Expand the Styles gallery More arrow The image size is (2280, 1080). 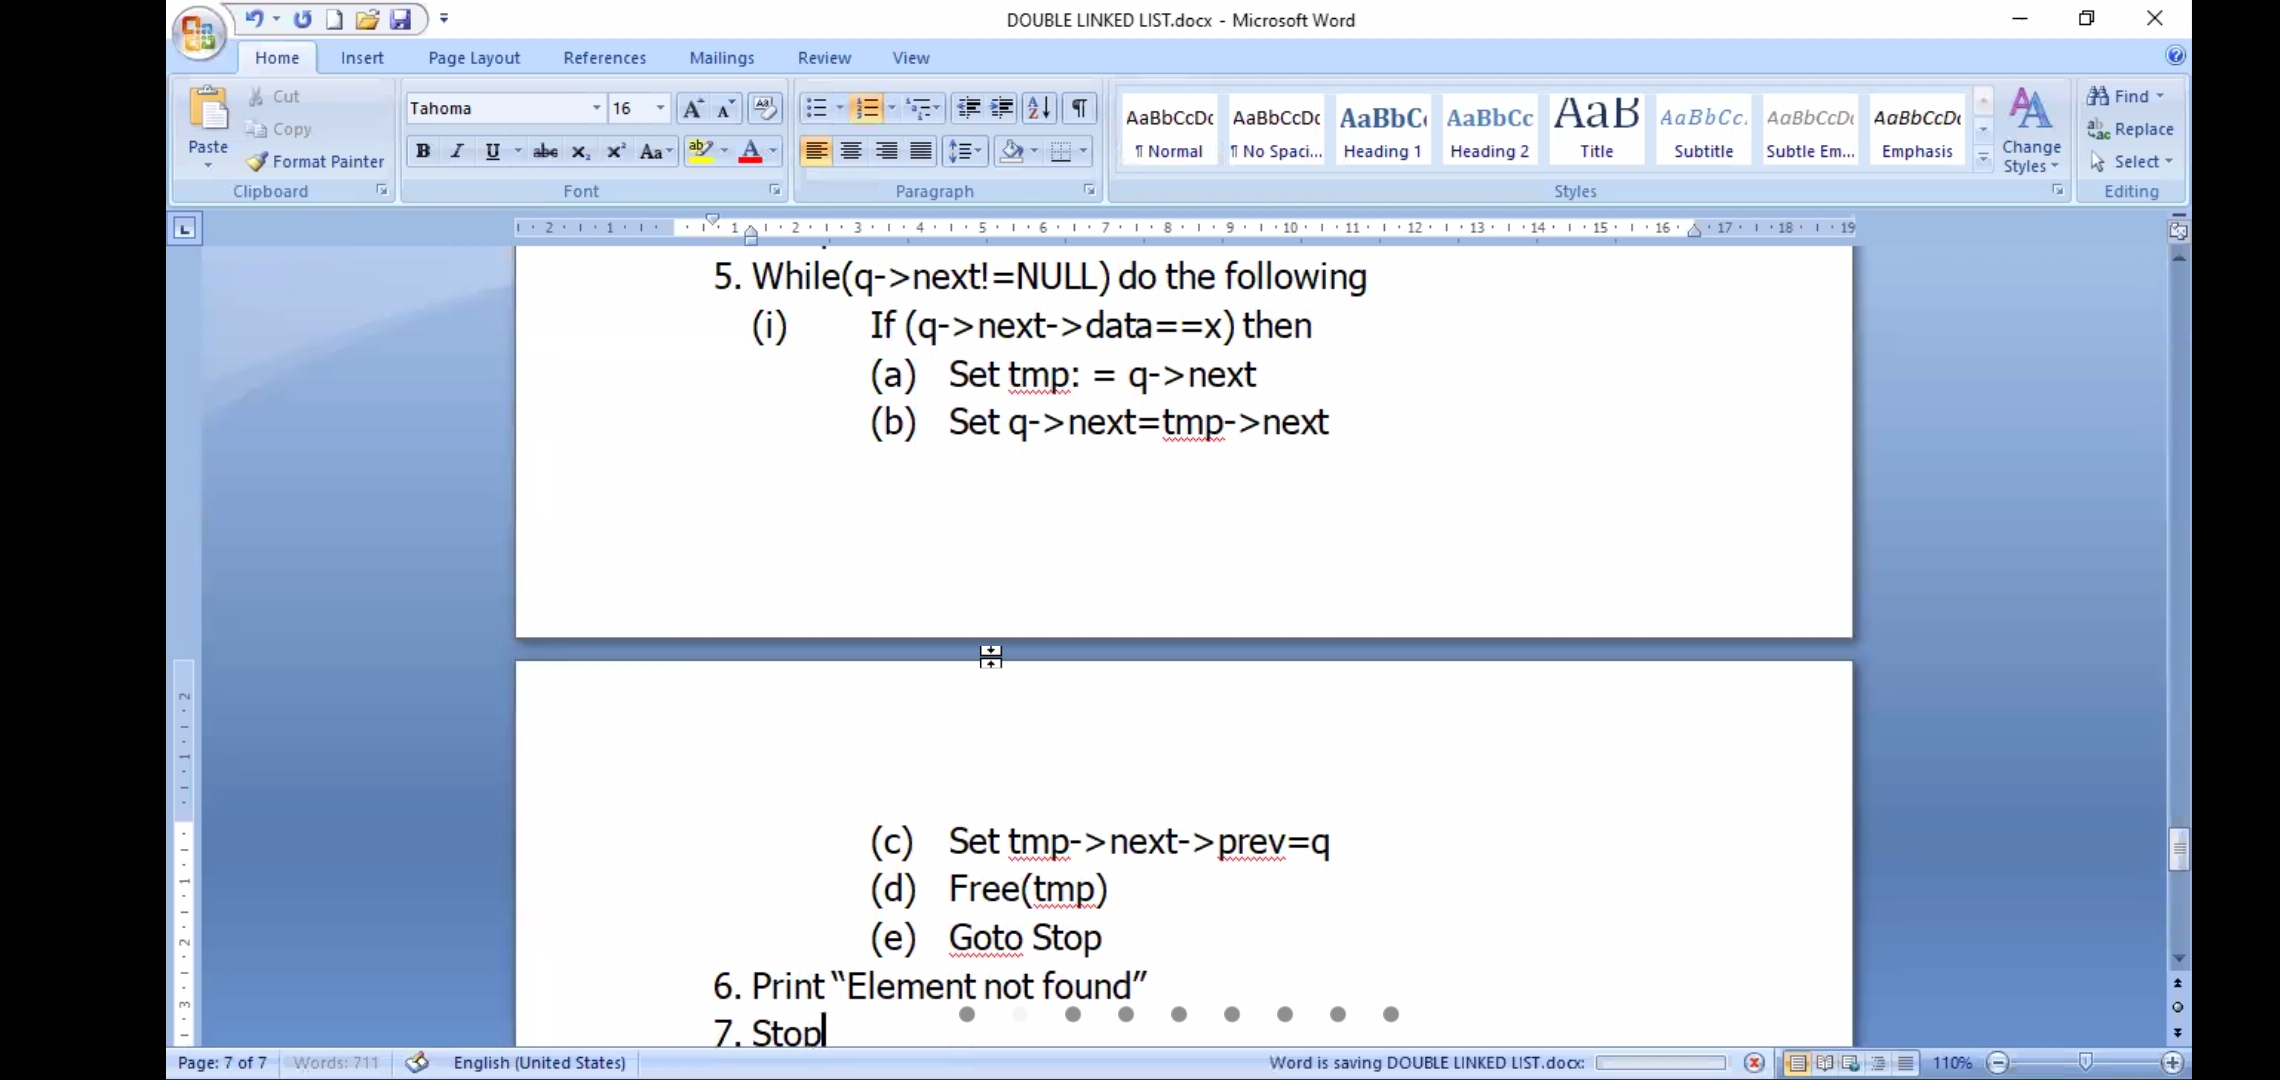coord(1983,160)
